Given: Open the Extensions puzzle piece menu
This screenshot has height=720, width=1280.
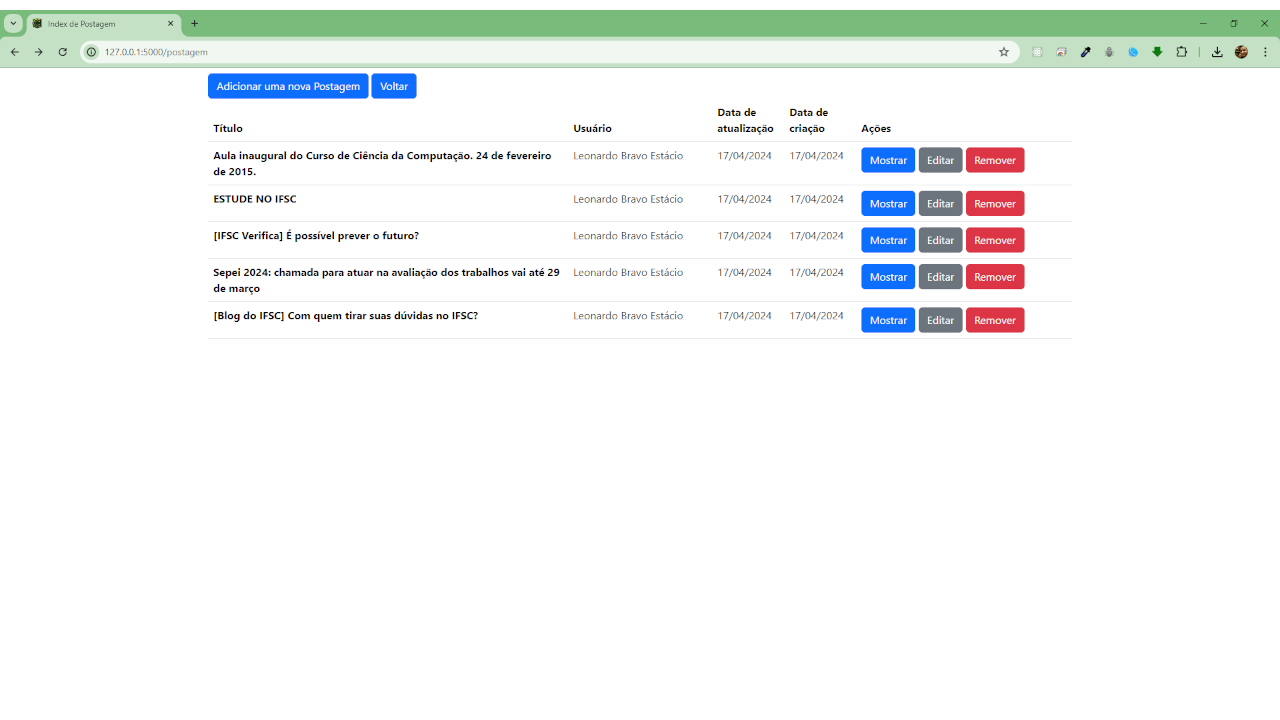Looking at the screenshot, I should point(1181,52).
